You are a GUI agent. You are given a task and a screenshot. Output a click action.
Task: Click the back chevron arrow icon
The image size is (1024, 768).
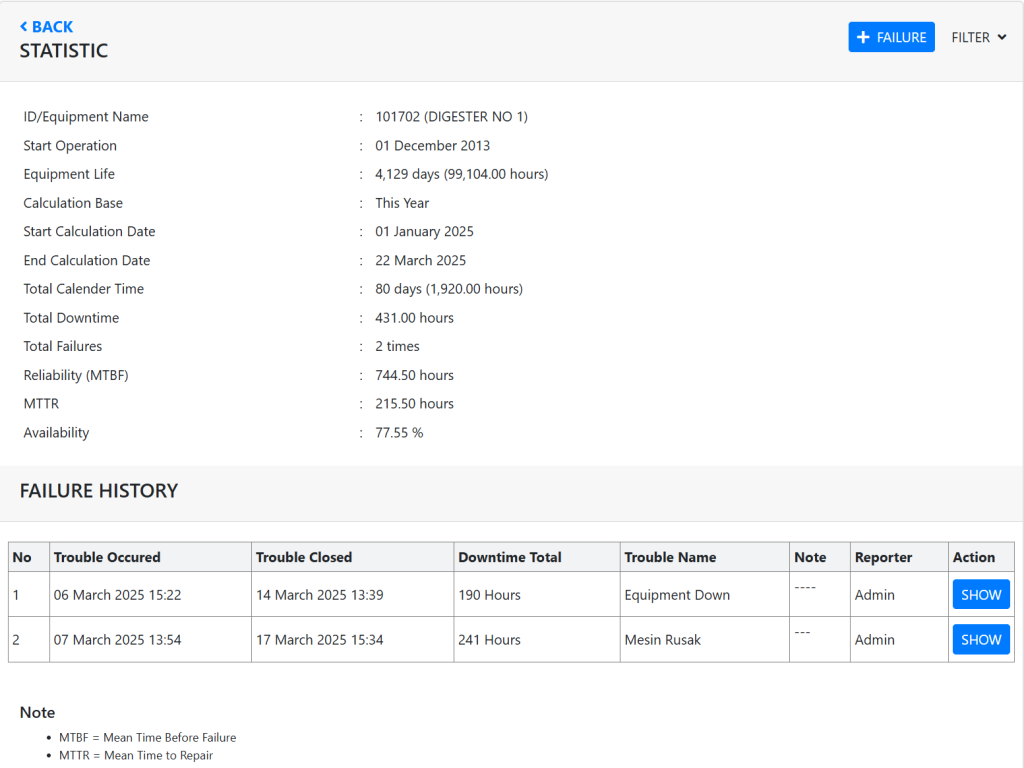pyautogui.click(x=24, y=27)
